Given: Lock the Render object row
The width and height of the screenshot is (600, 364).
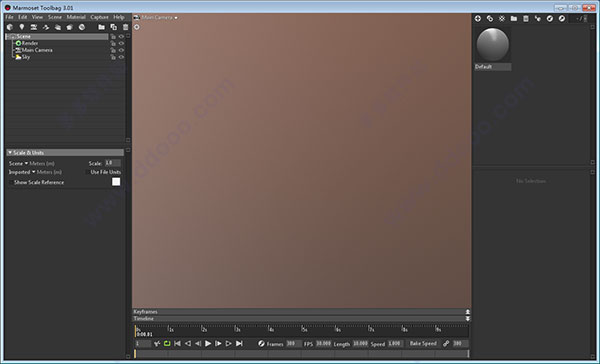Looking at the screenshot, I should point(113,43).
